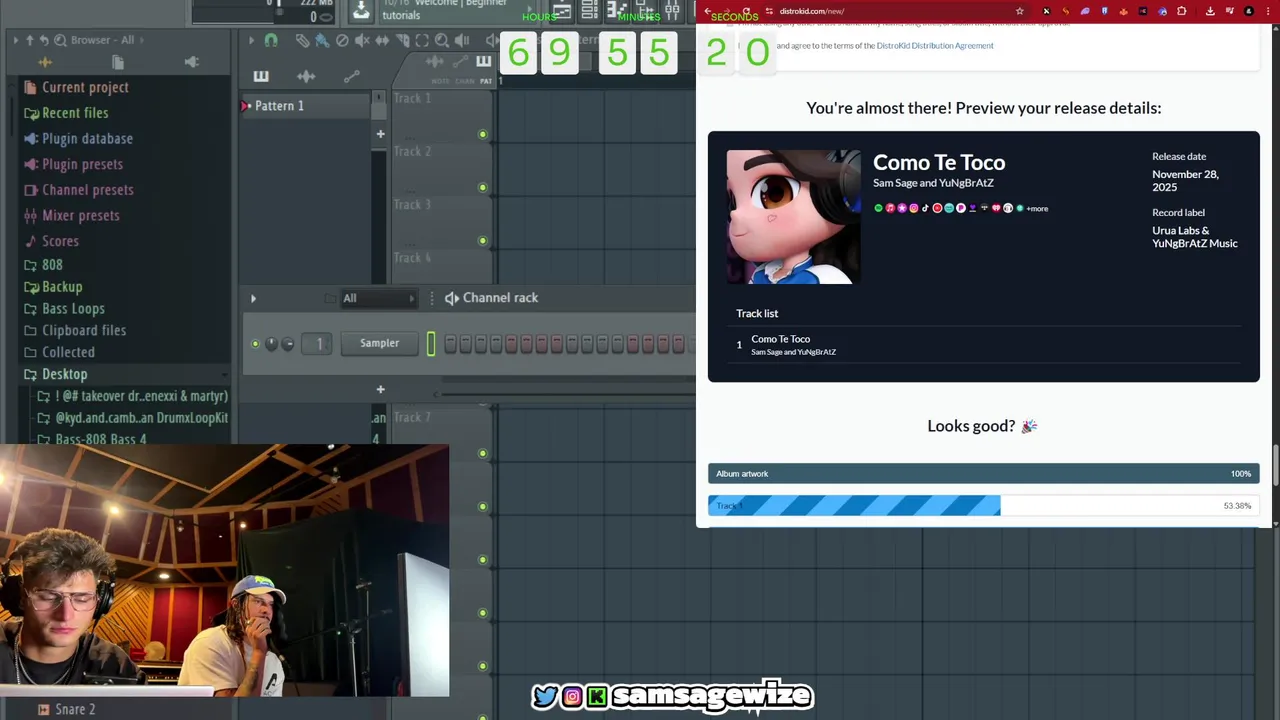This screenshot has width=1280, height=720.
Task: Adjust the Sampler channel pan knob
Action: tap(271, 344)
